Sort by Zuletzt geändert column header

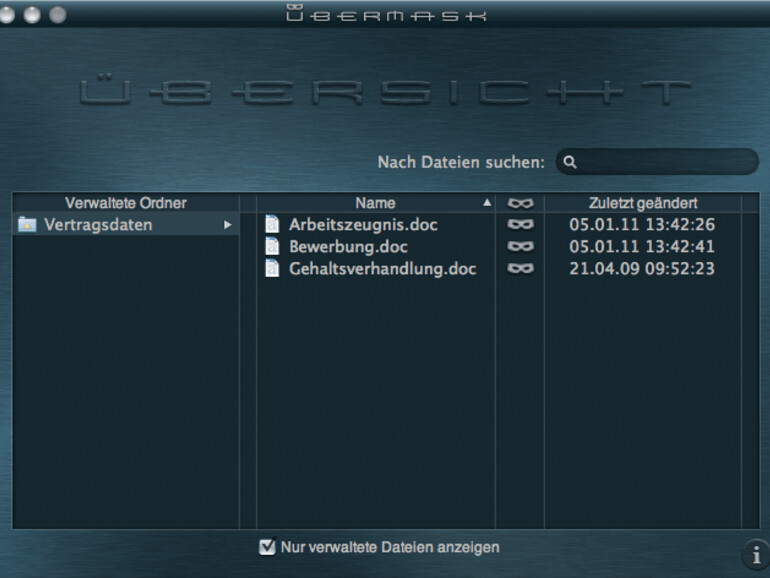[643, 203]
